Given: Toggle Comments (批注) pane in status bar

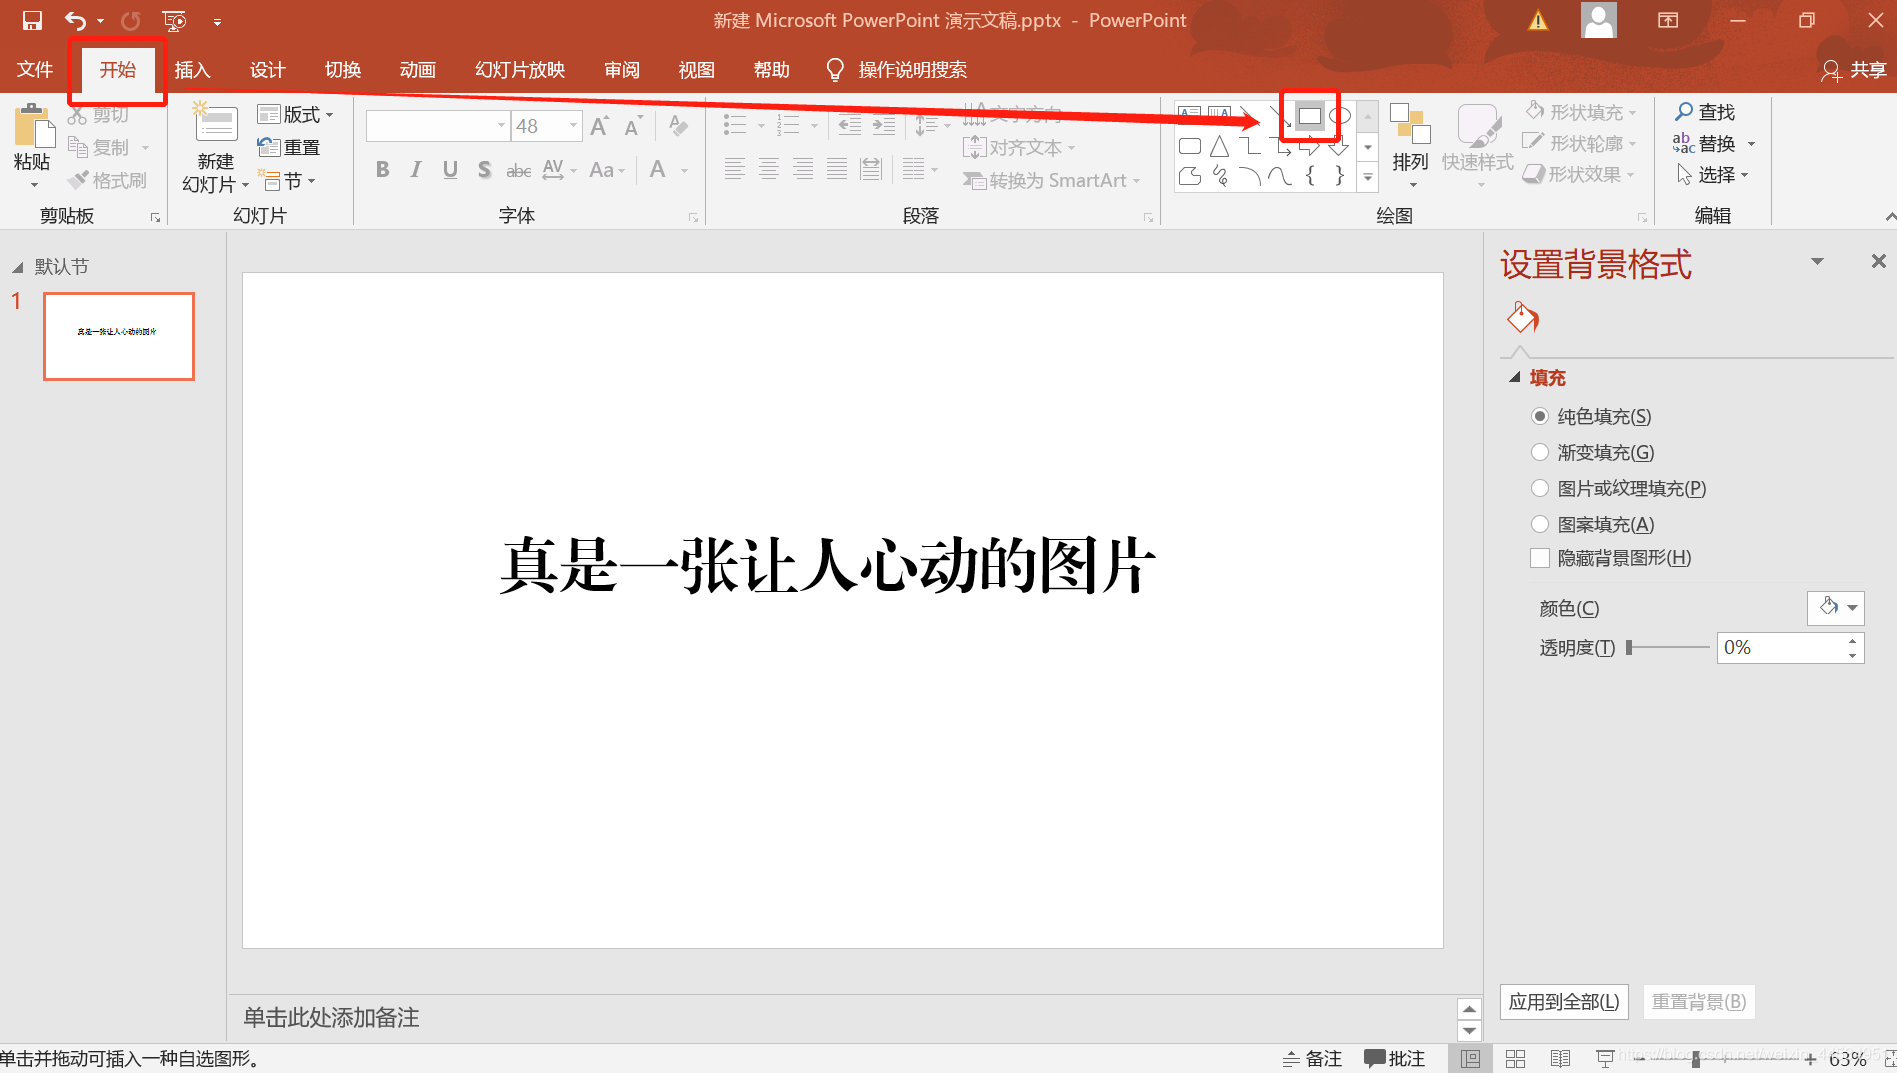Looking at the screenshot, I should [x=1394, y=1058].
